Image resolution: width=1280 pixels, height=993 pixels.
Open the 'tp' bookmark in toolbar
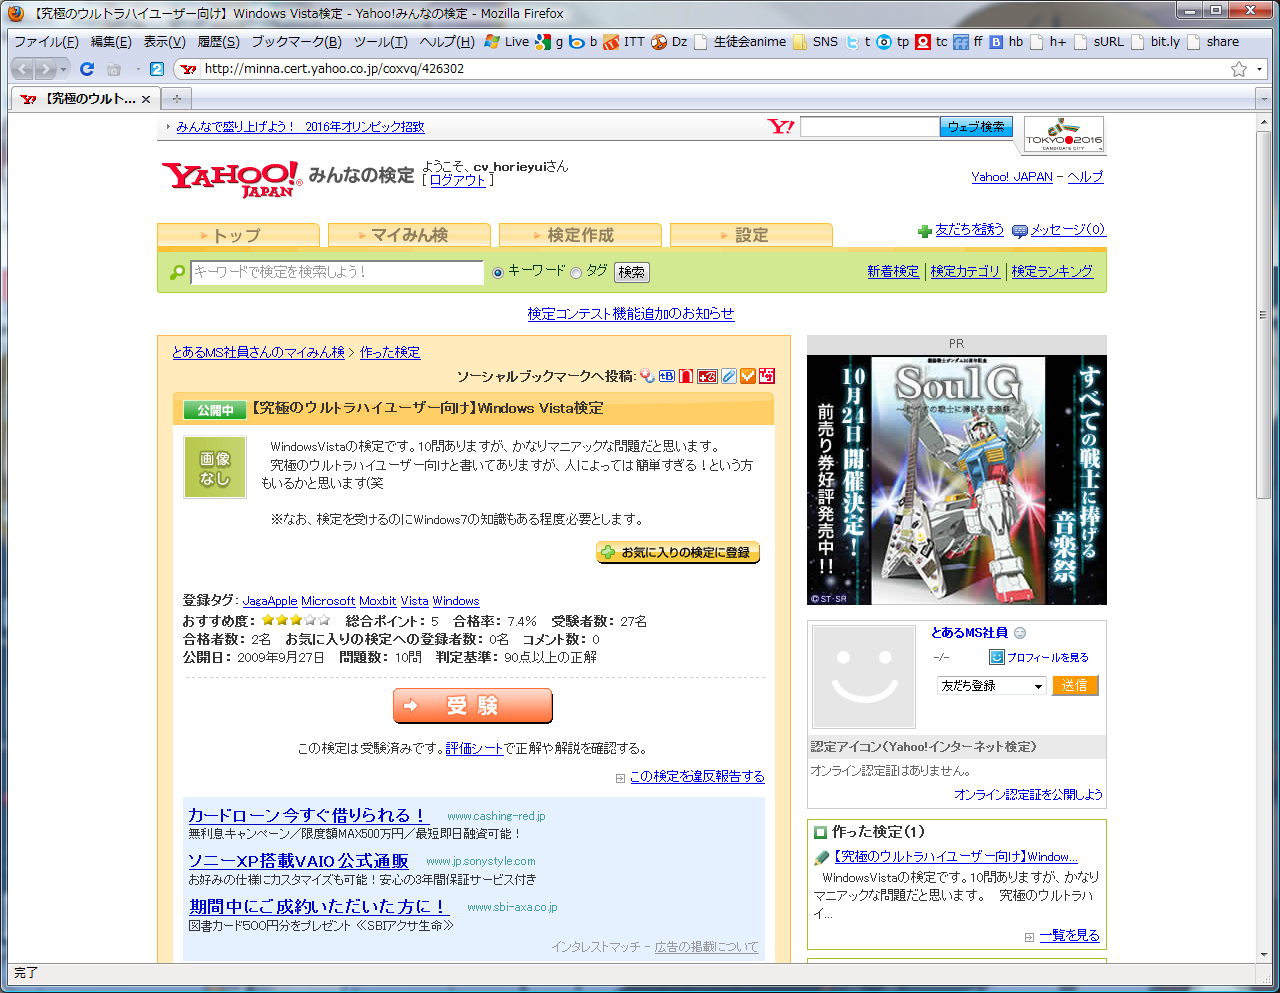893,42
